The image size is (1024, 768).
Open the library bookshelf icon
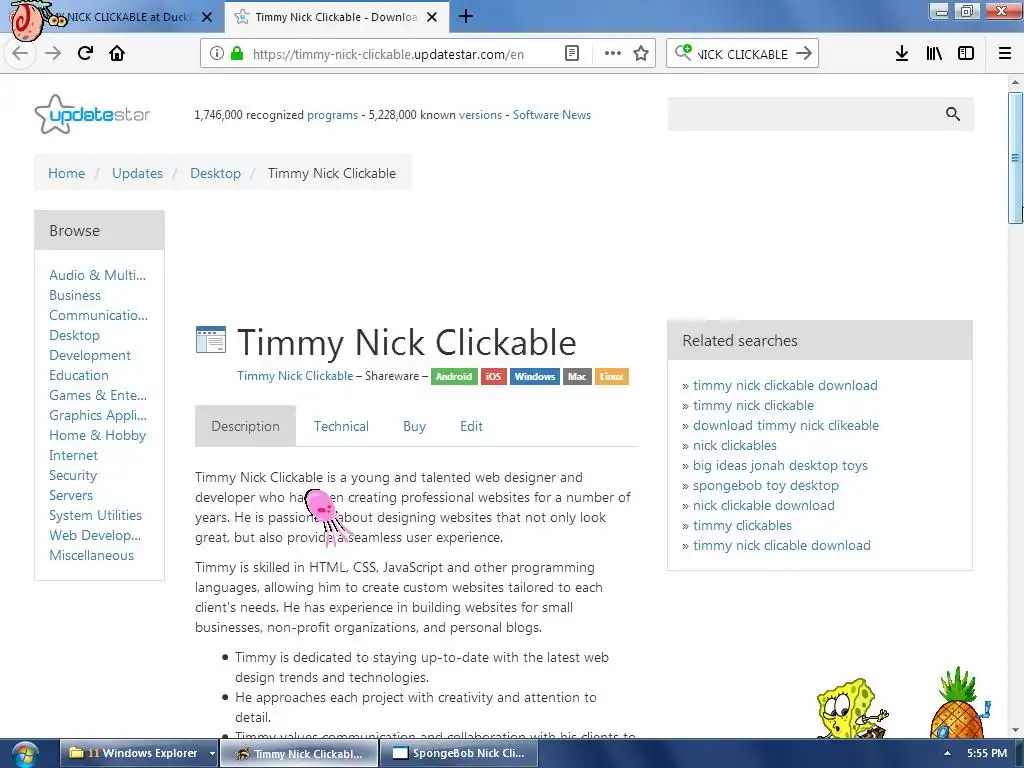pos(934,54)
